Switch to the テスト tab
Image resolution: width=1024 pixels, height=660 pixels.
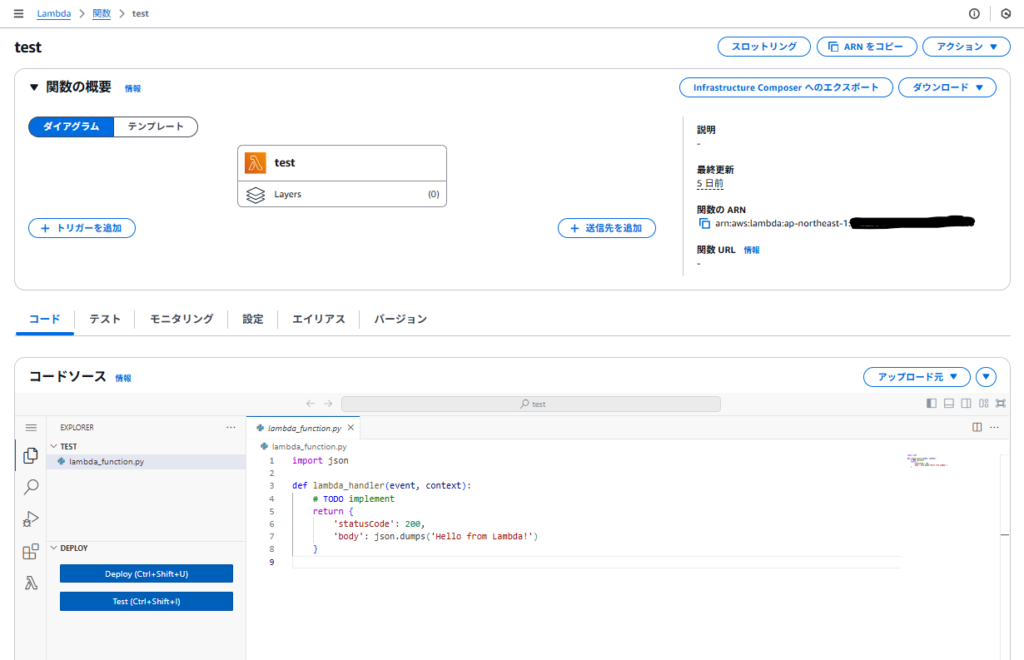[105, 319]
